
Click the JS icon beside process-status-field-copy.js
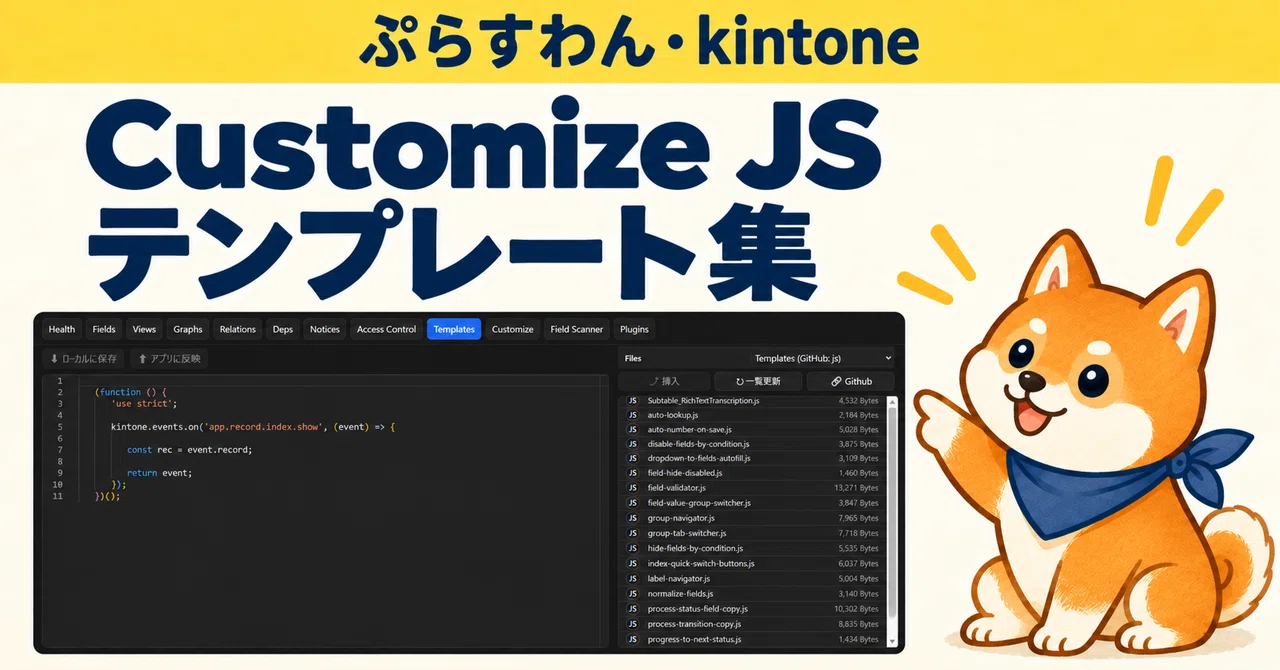(632, 609)
